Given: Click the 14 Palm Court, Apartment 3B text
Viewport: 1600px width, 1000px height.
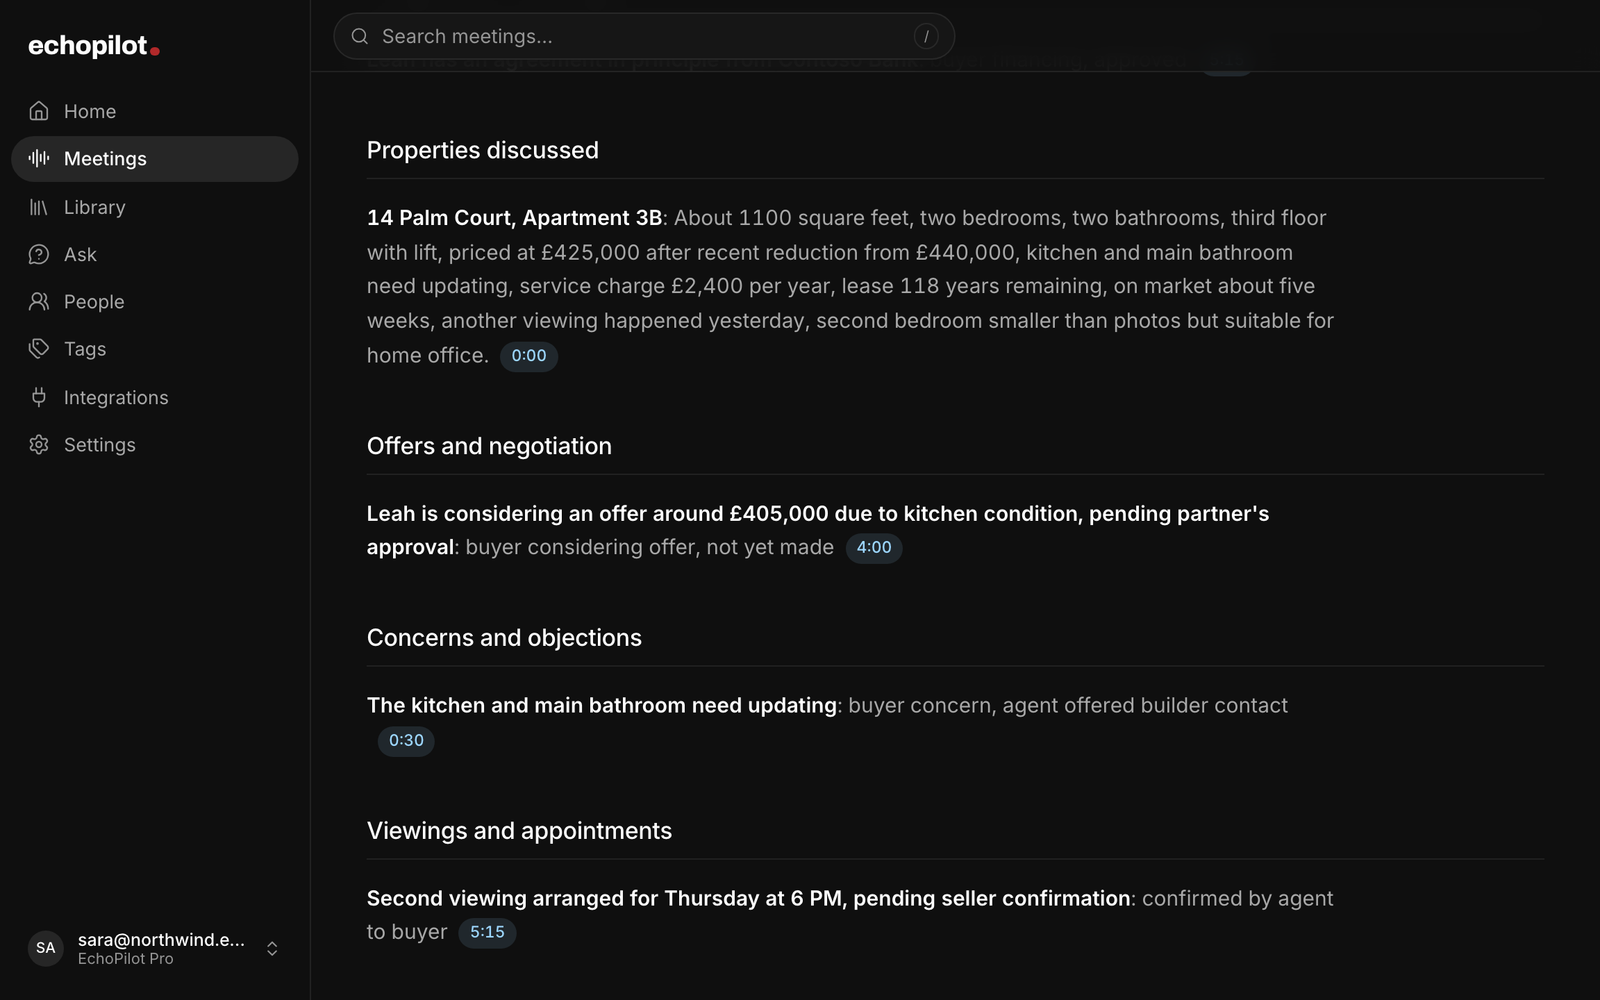Looking at the screenshot, I should coord(514,218).
